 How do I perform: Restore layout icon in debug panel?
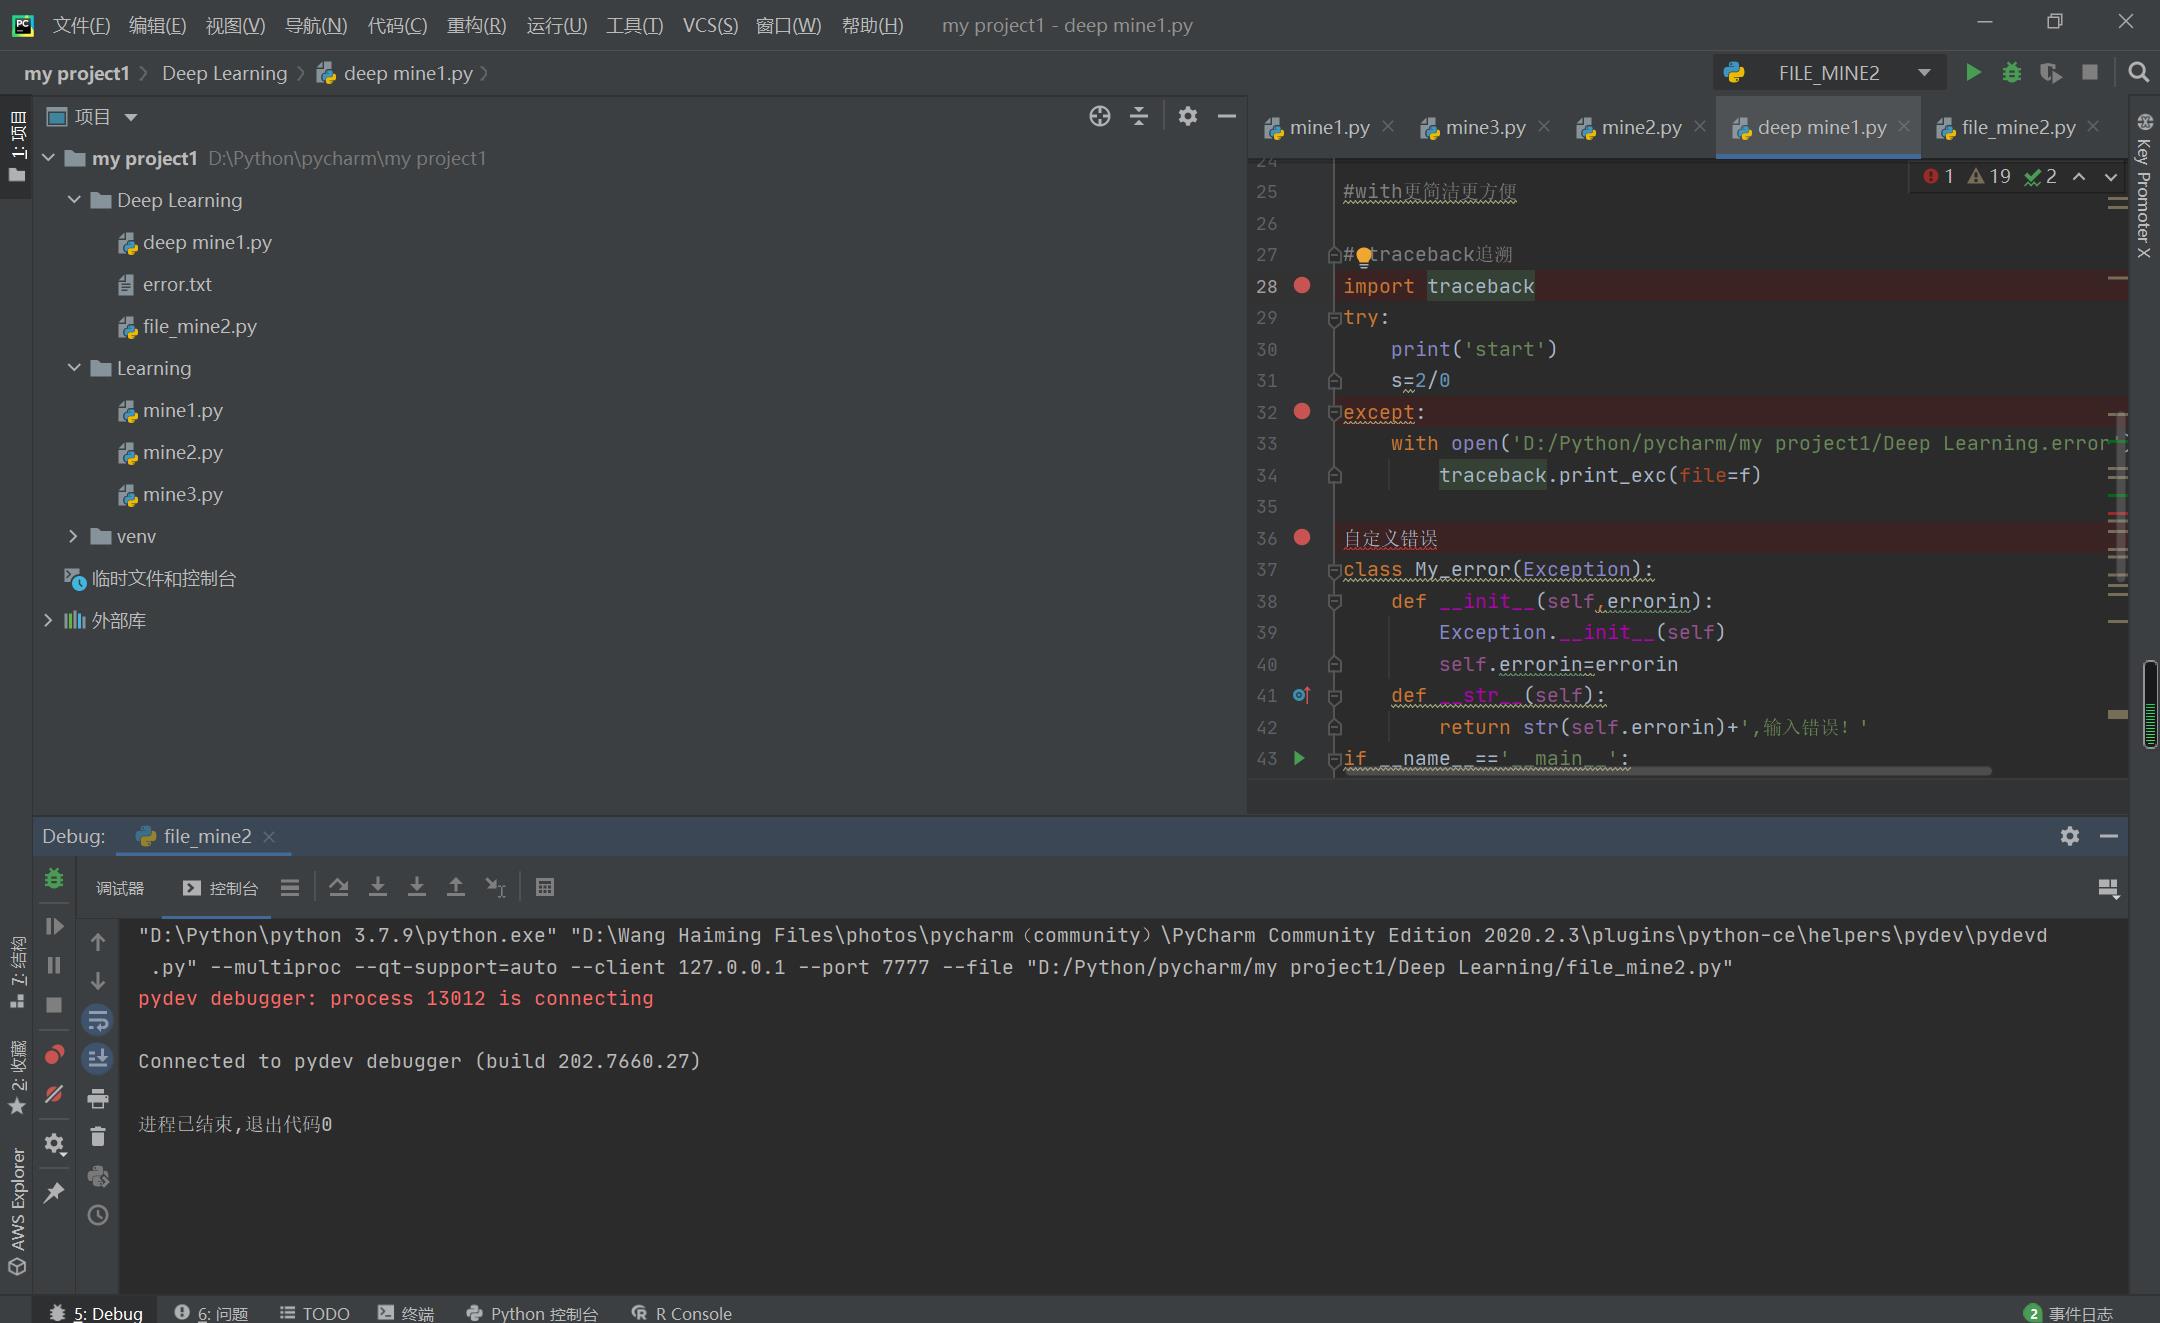click(x=2108, y=889)
